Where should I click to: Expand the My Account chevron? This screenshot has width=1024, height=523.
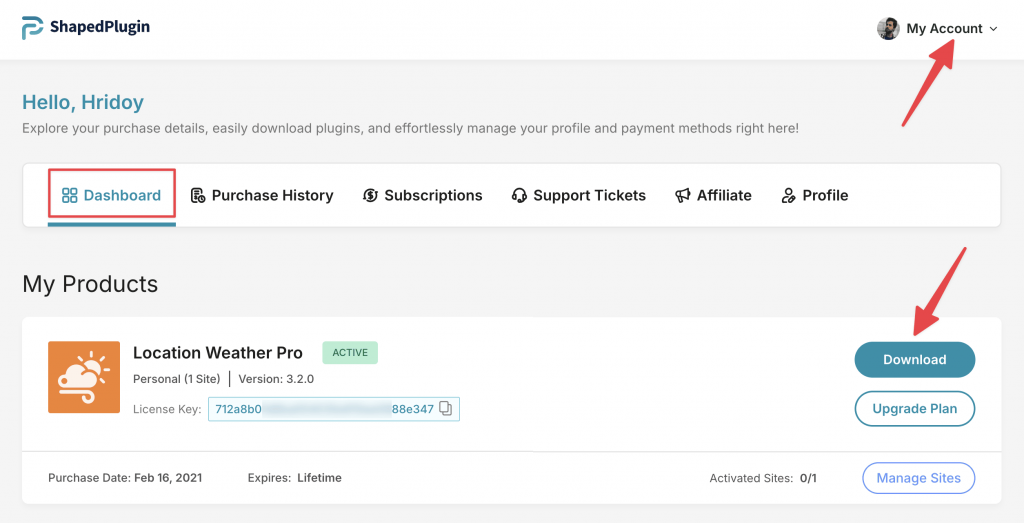click(993, 29)
